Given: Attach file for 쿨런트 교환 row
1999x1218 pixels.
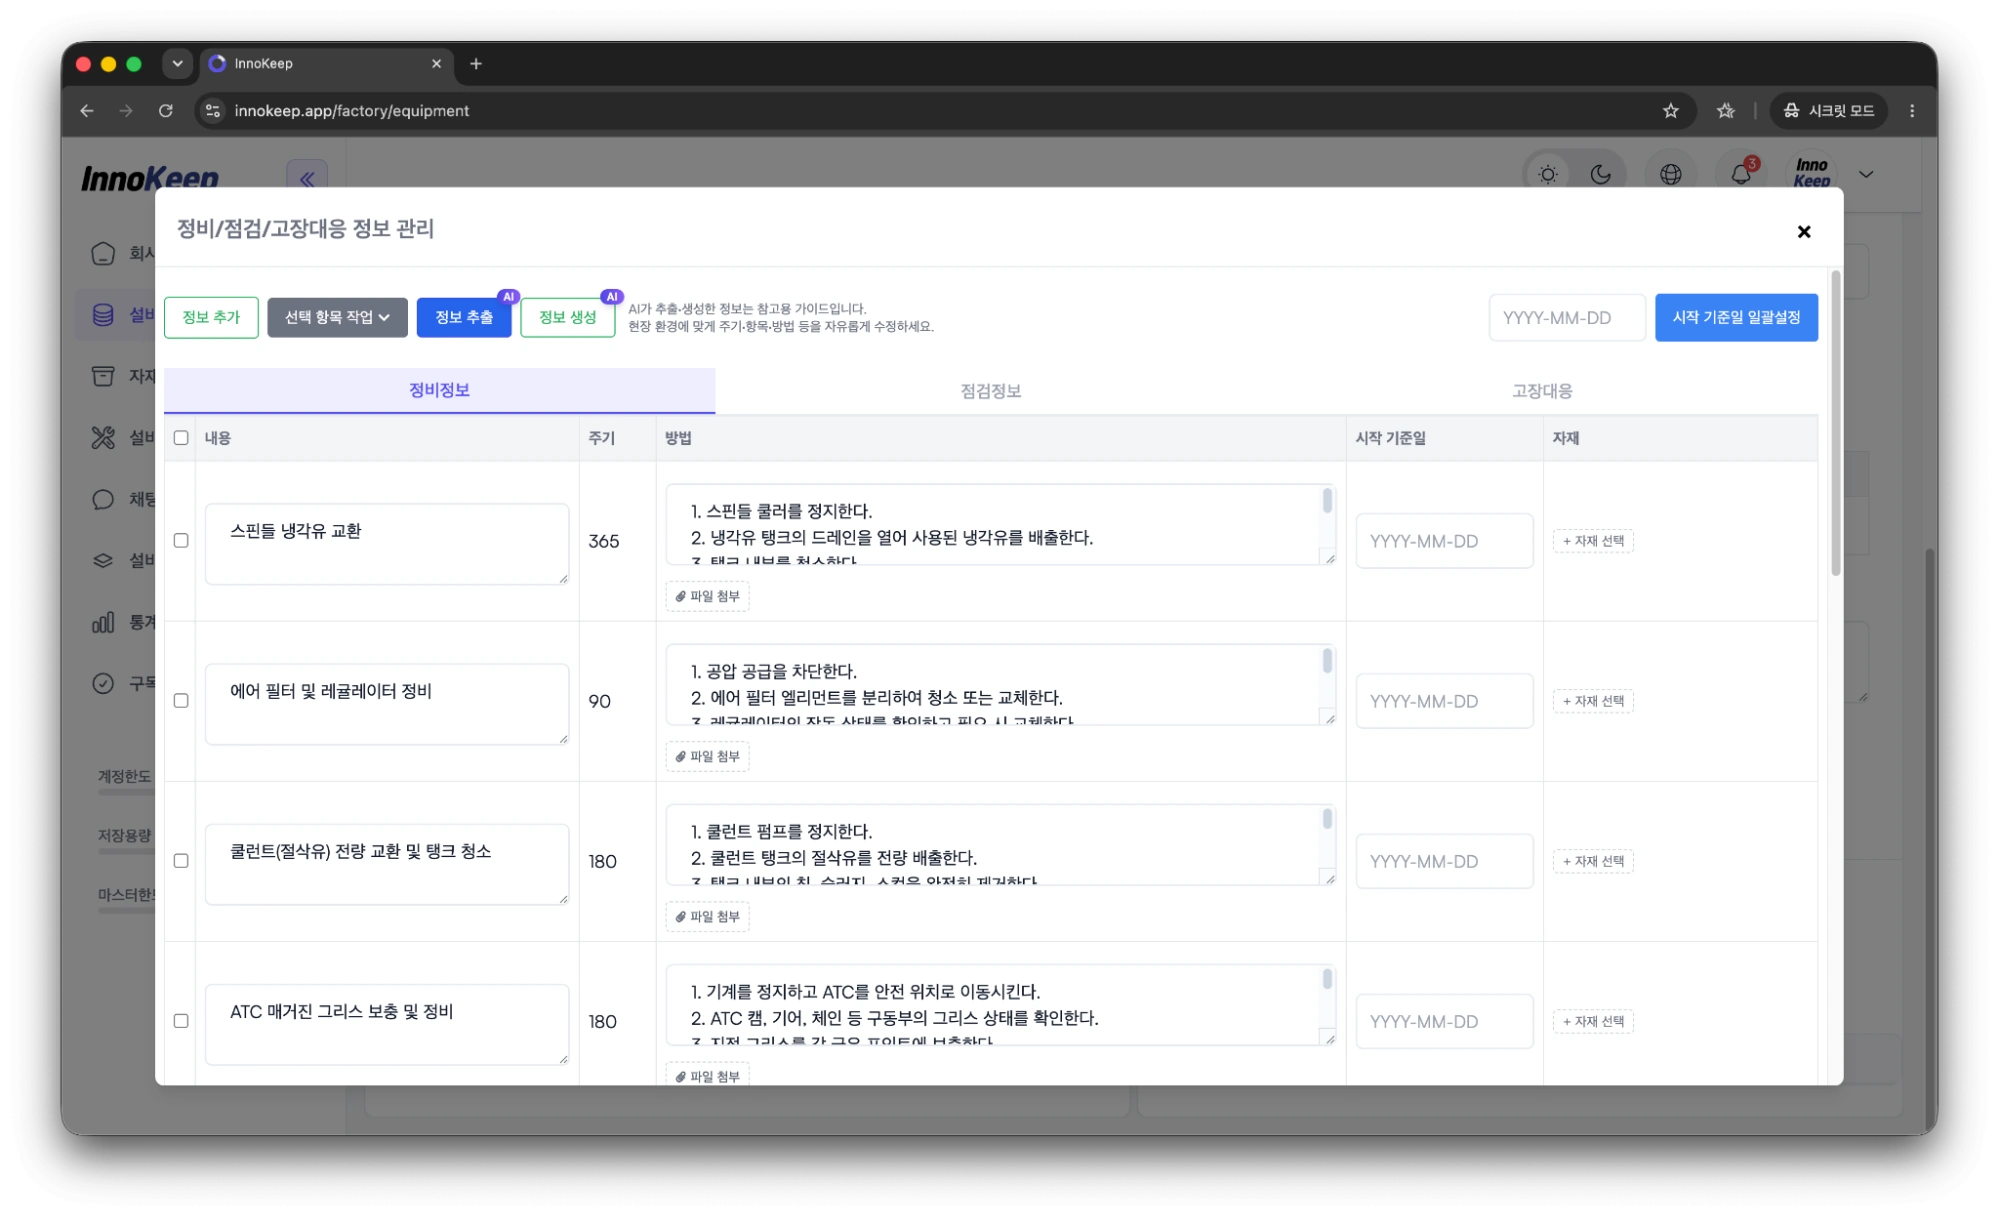Looking at the screenshot, I should pyautogui.click(x=708, y=917).
